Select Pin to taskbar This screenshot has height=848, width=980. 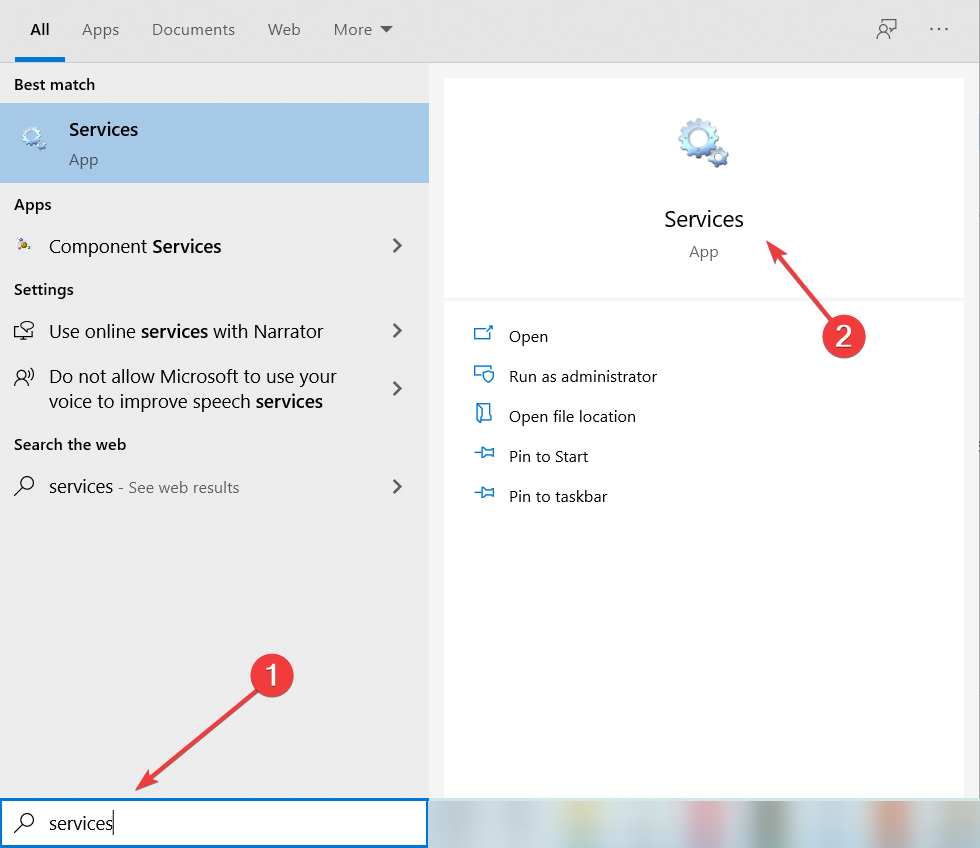click(558, 496)
